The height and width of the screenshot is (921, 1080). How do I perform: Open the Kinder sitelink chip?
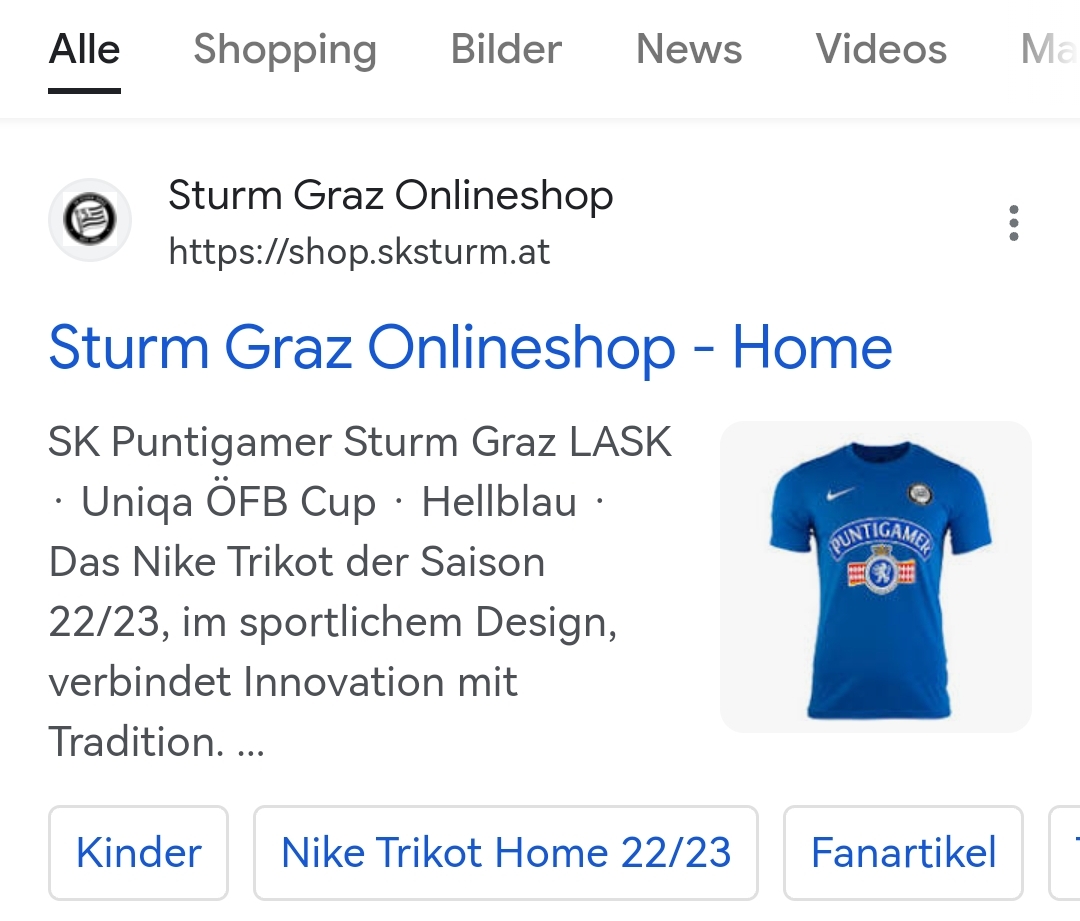[x=138, y=853]
